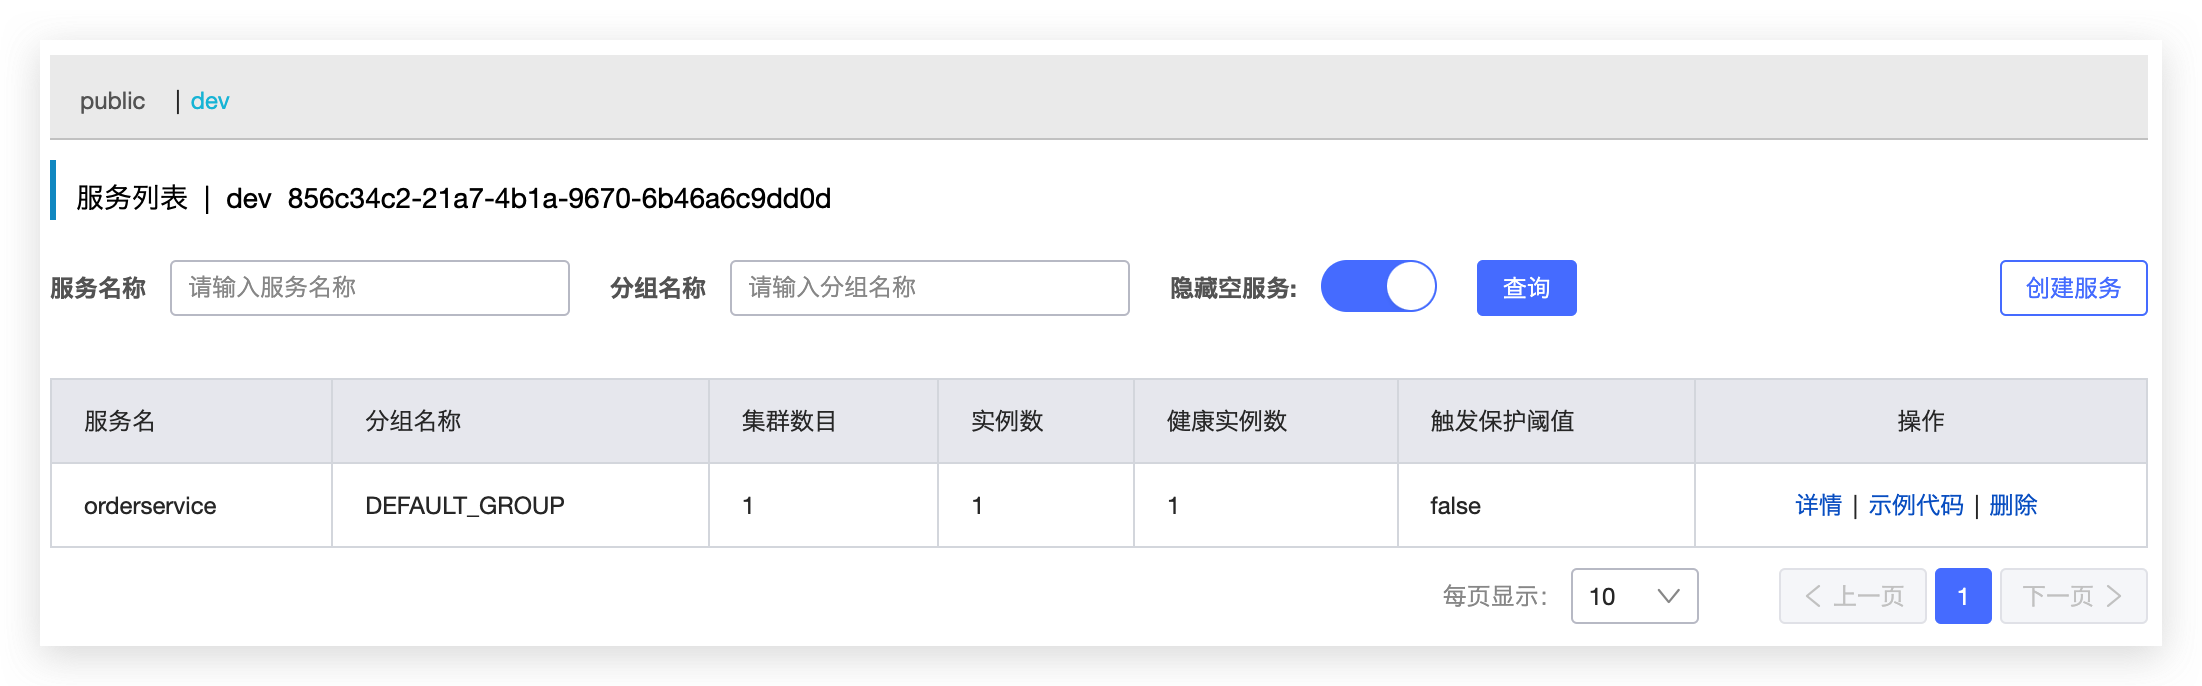Go to next page with 下一页

pyautogui.click(x=2074, y=596)
